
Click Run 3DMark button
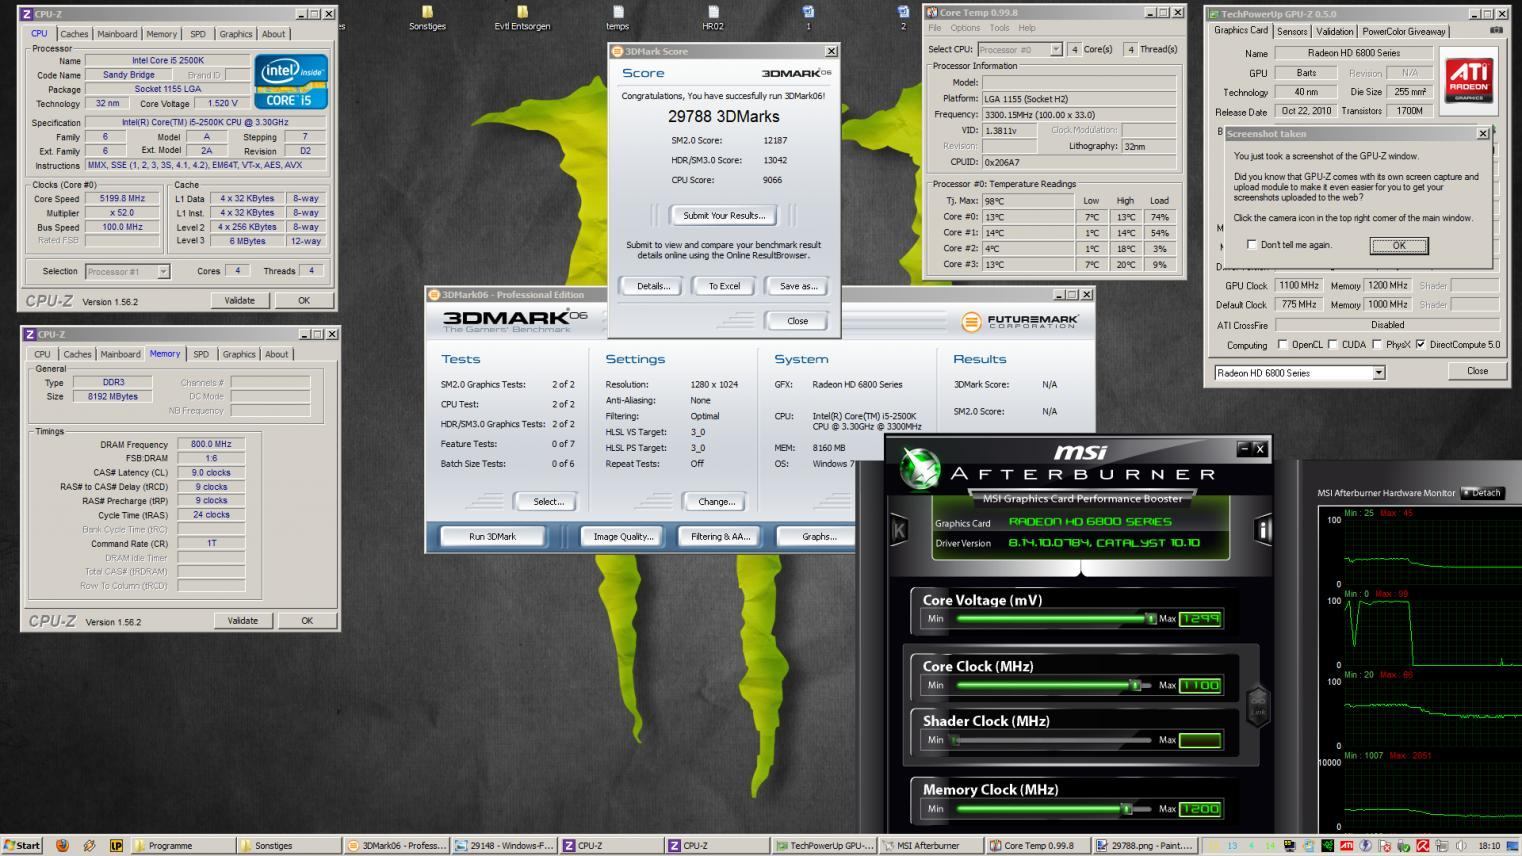pos(492,537)
